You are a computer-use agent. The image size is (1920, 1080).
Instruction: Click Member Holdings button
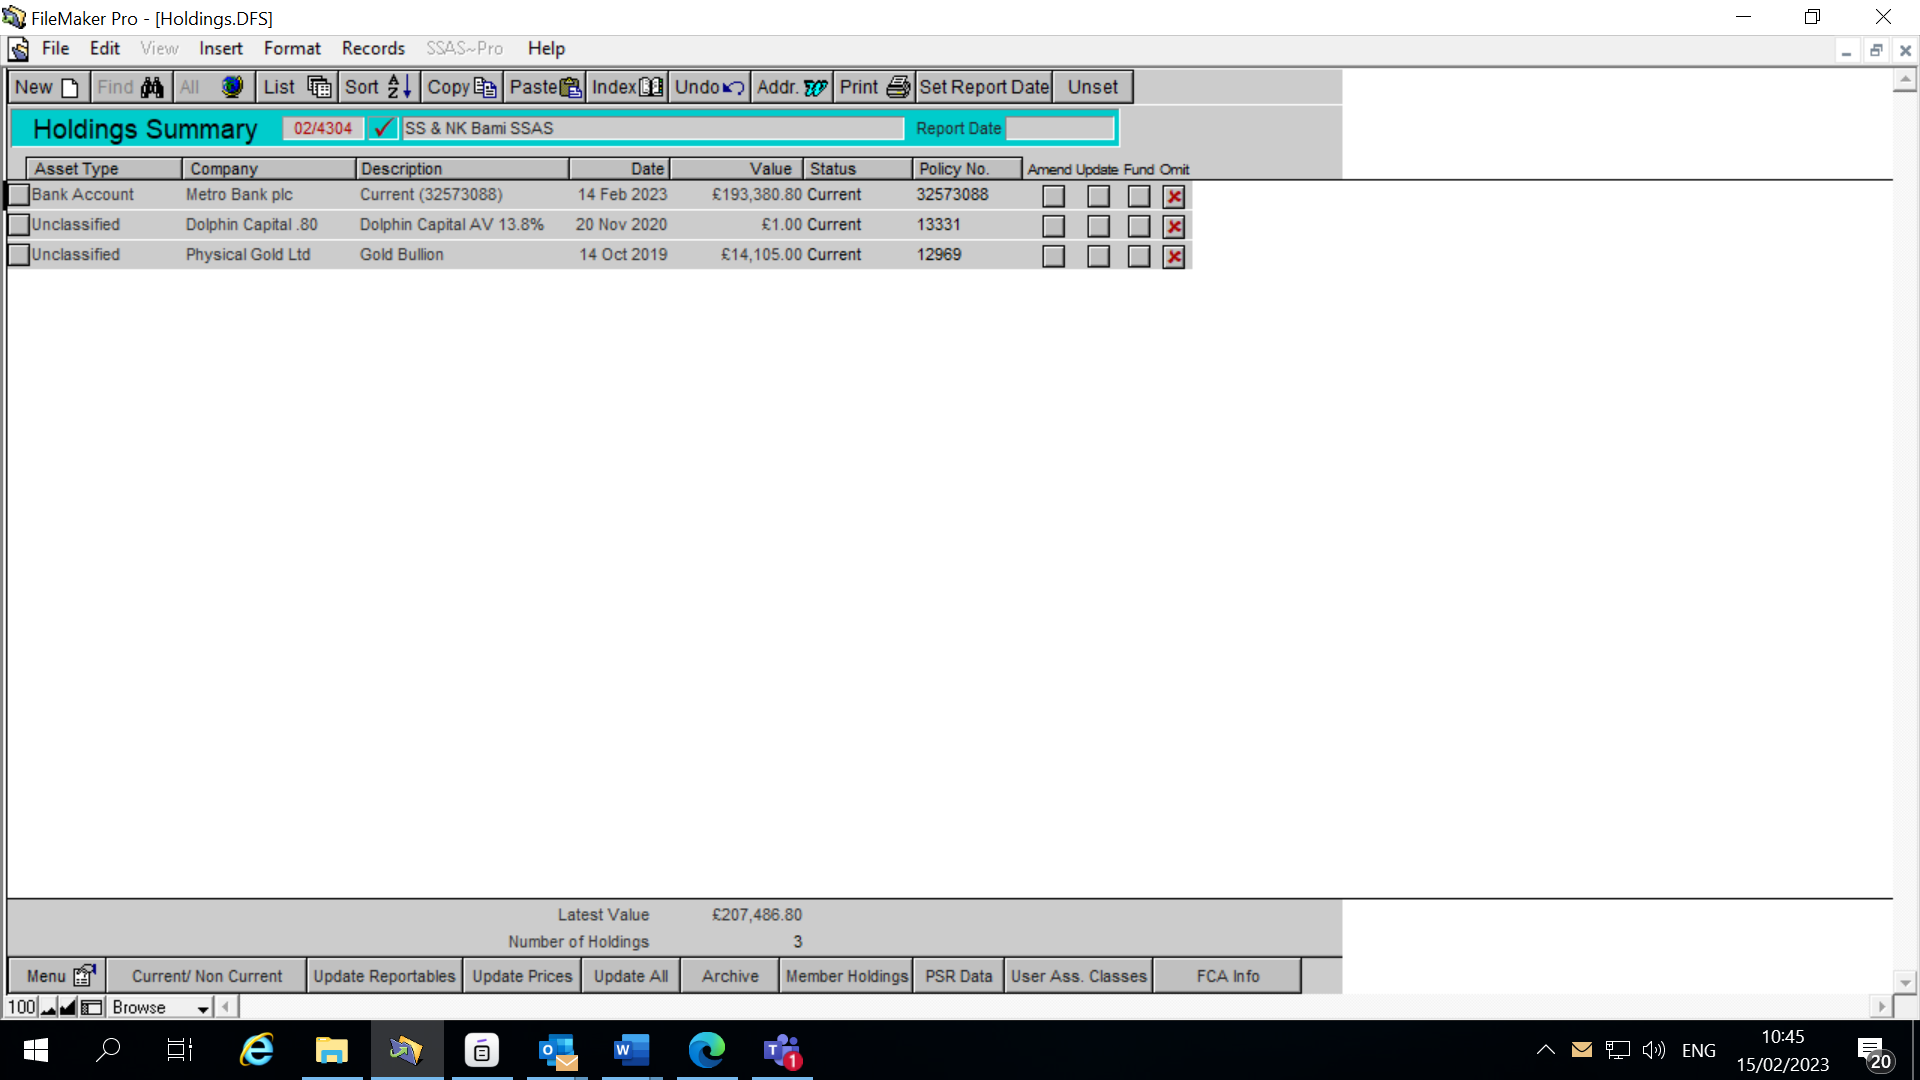(846, 976)
